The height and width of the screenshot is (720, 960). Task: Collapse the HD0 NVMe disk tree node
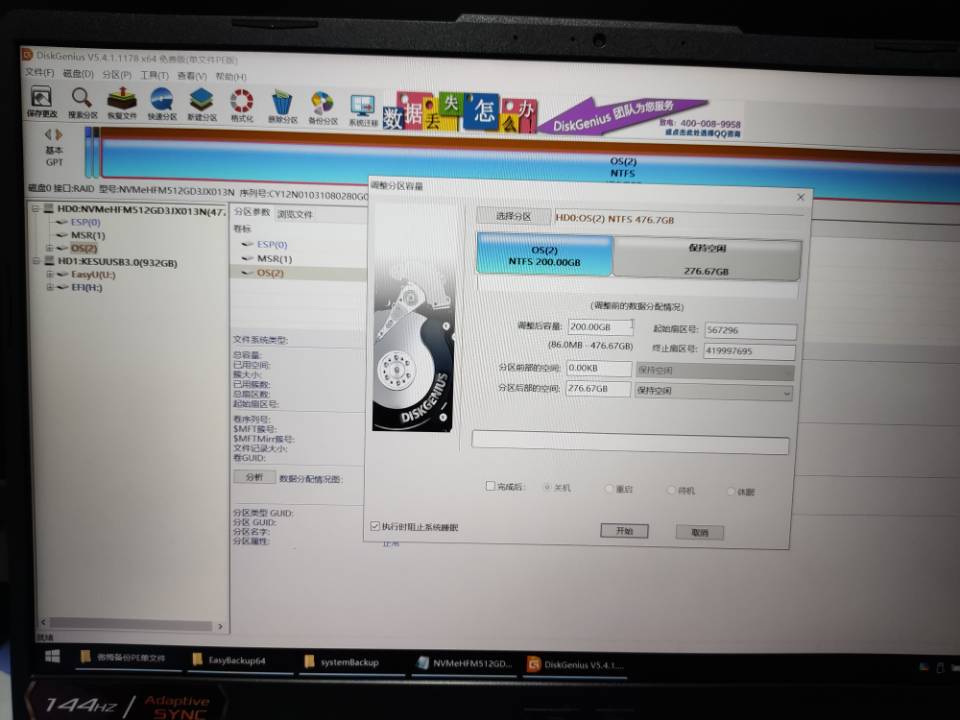(x=36, y=208)
